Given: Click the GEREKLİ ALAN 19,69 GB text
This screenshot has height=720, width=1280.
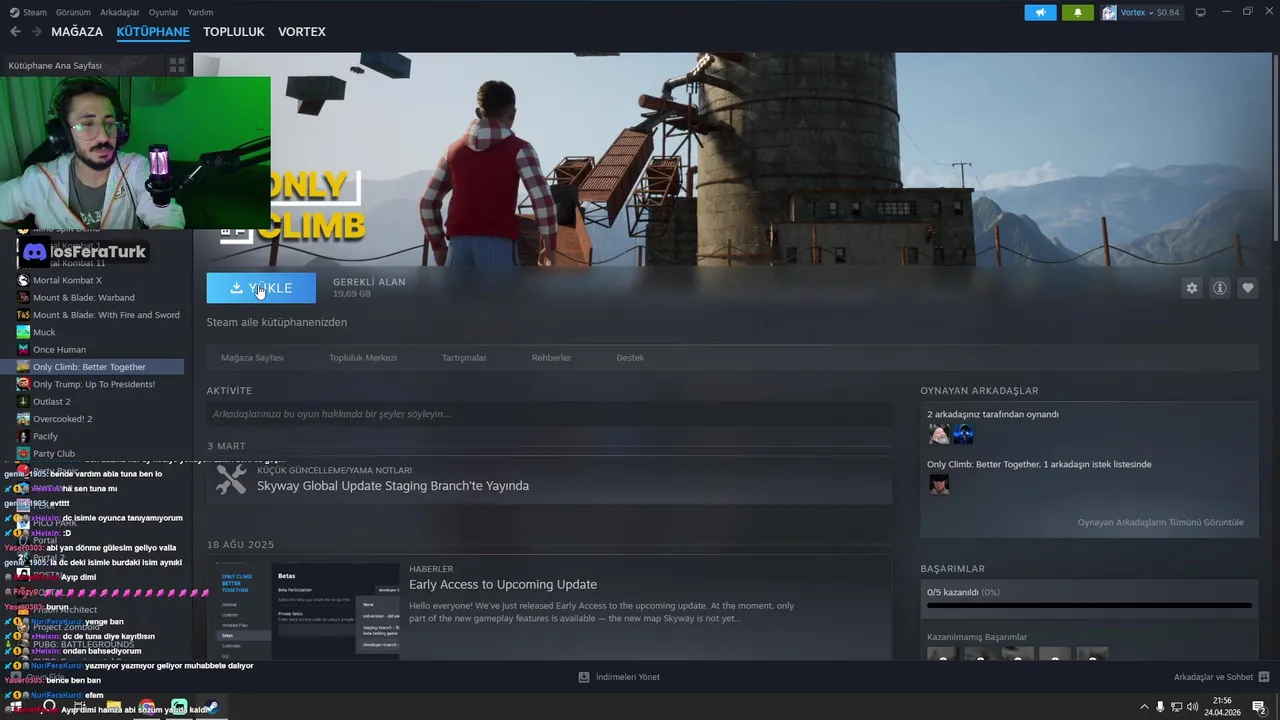Looking at the screenshot, I should (369, 287).
